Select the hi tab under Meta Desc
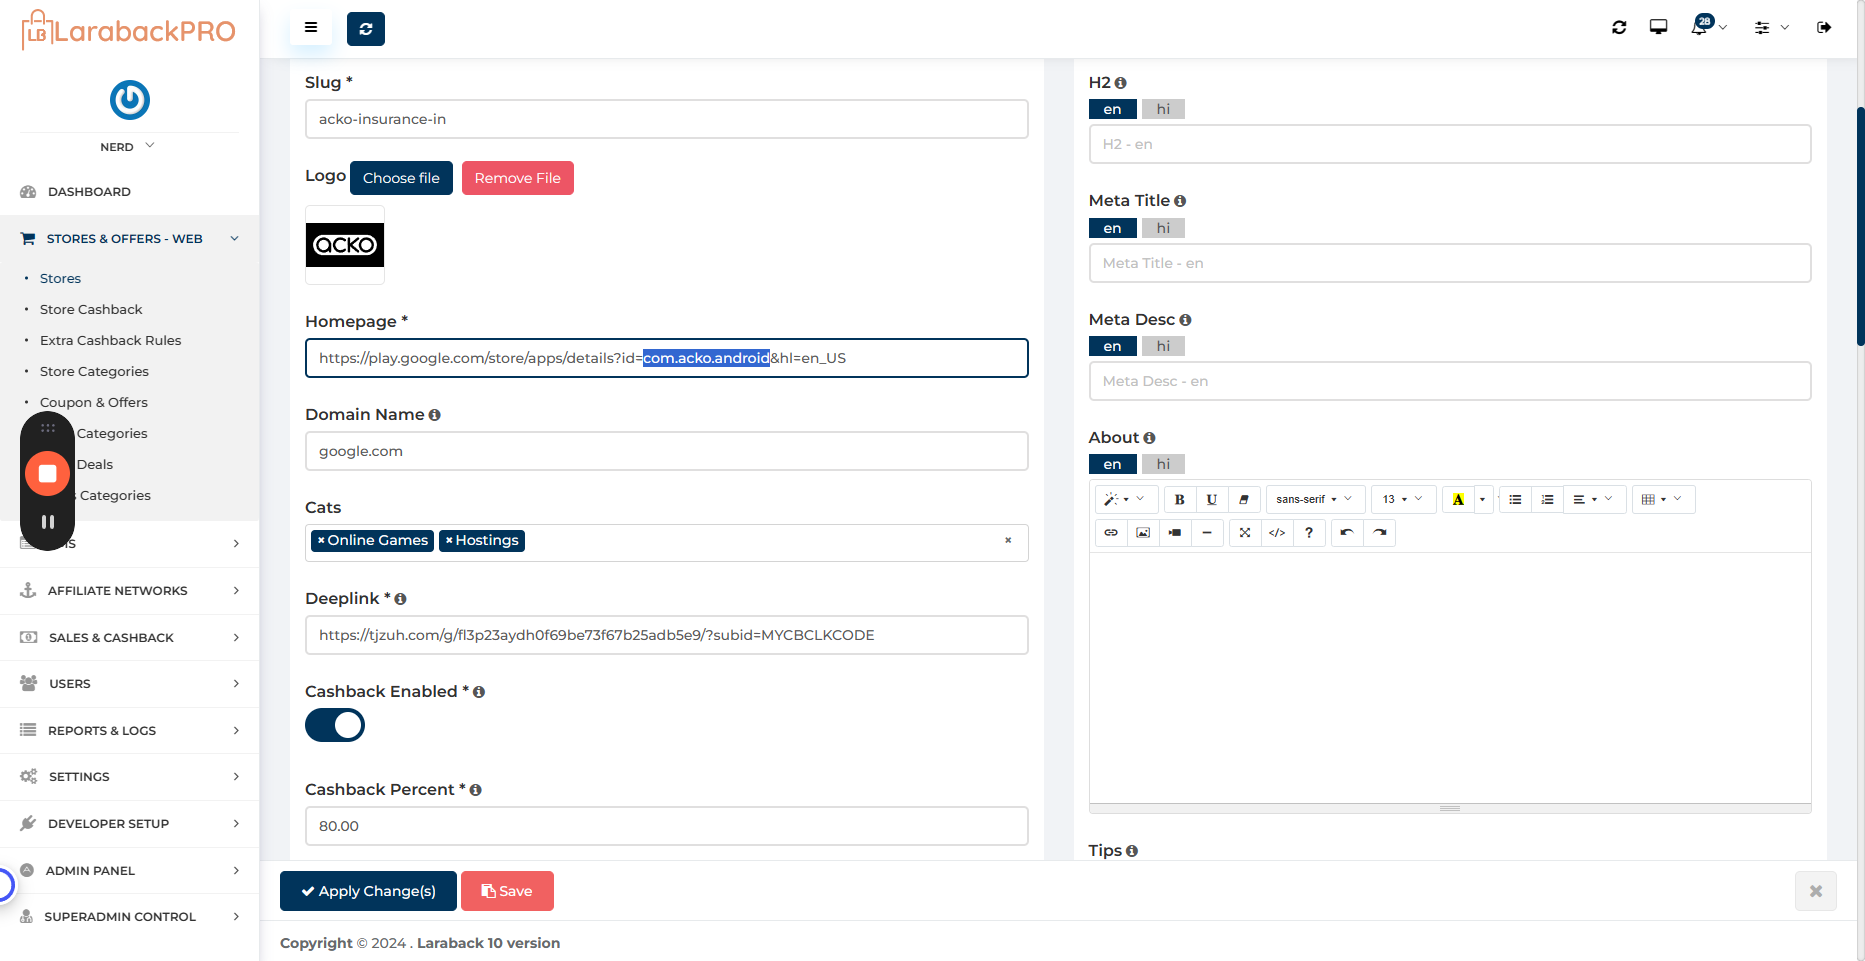 (1163, 346)
